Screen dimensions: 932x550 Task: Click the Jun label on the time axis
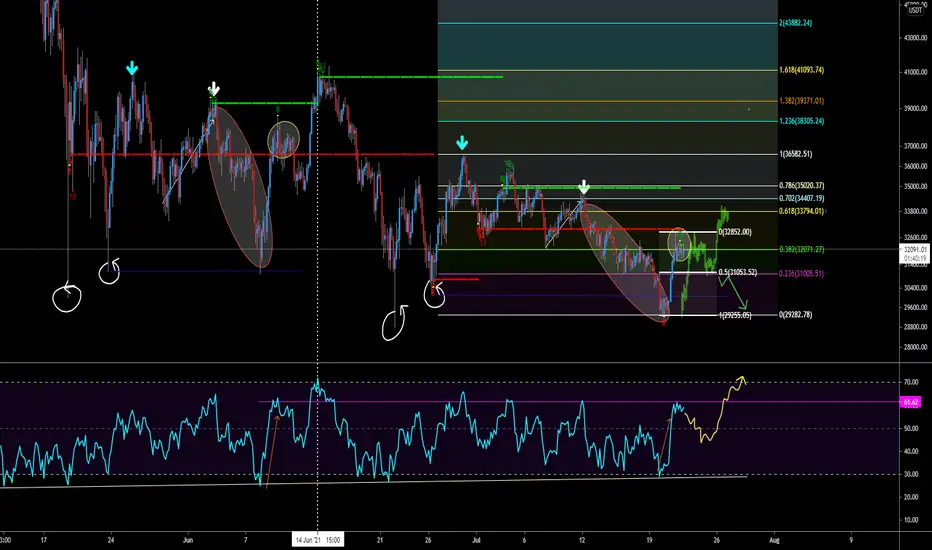188,540
